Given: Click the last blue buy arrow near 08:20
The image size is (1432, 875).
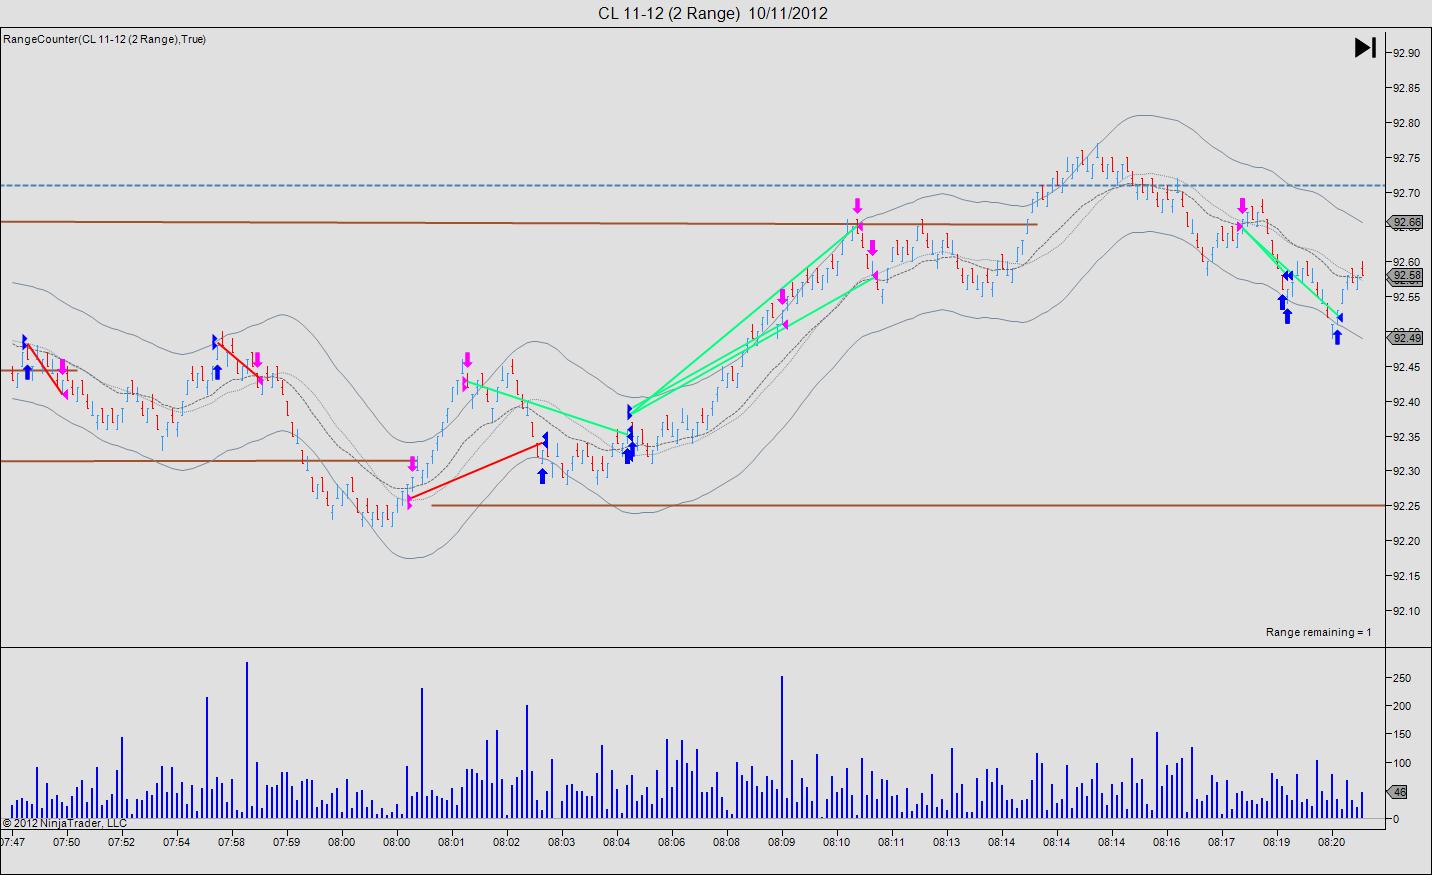Looking at the screenshot, I should [1337, 337].
